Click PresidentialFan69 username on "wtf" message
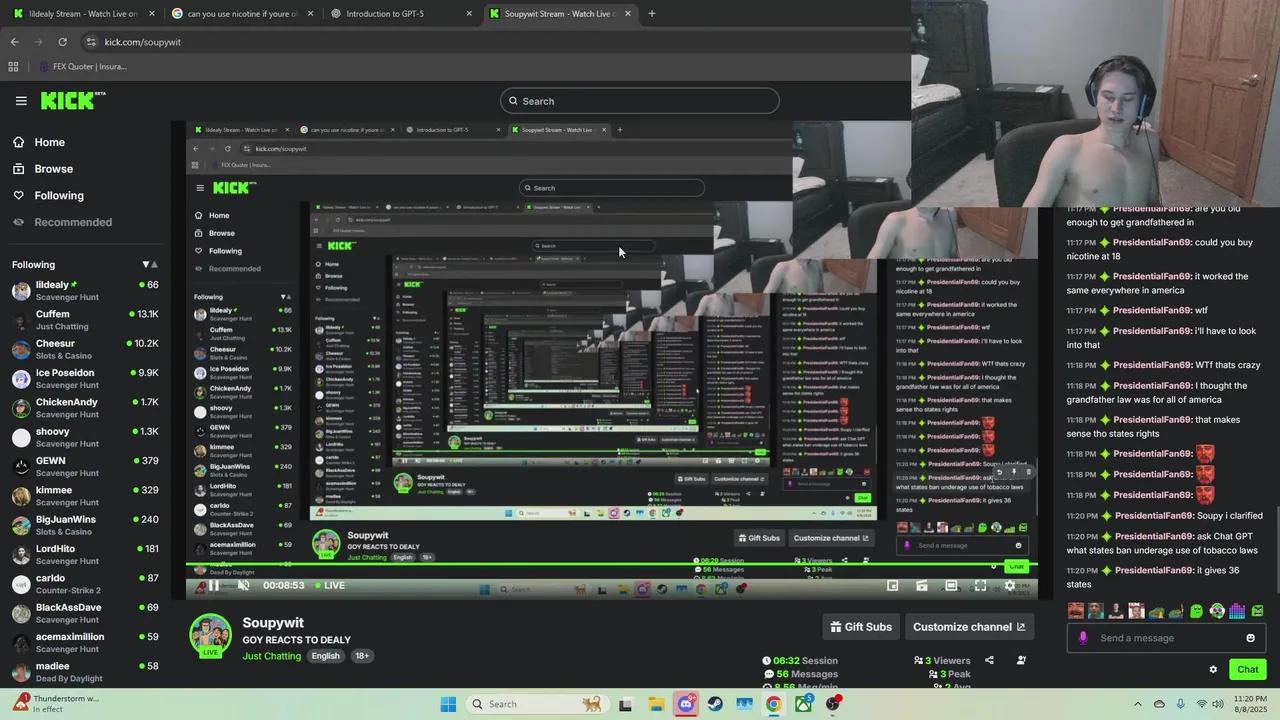This screenshot has width=1280, height=720. pyautogui.click(x=1151, y=311)
